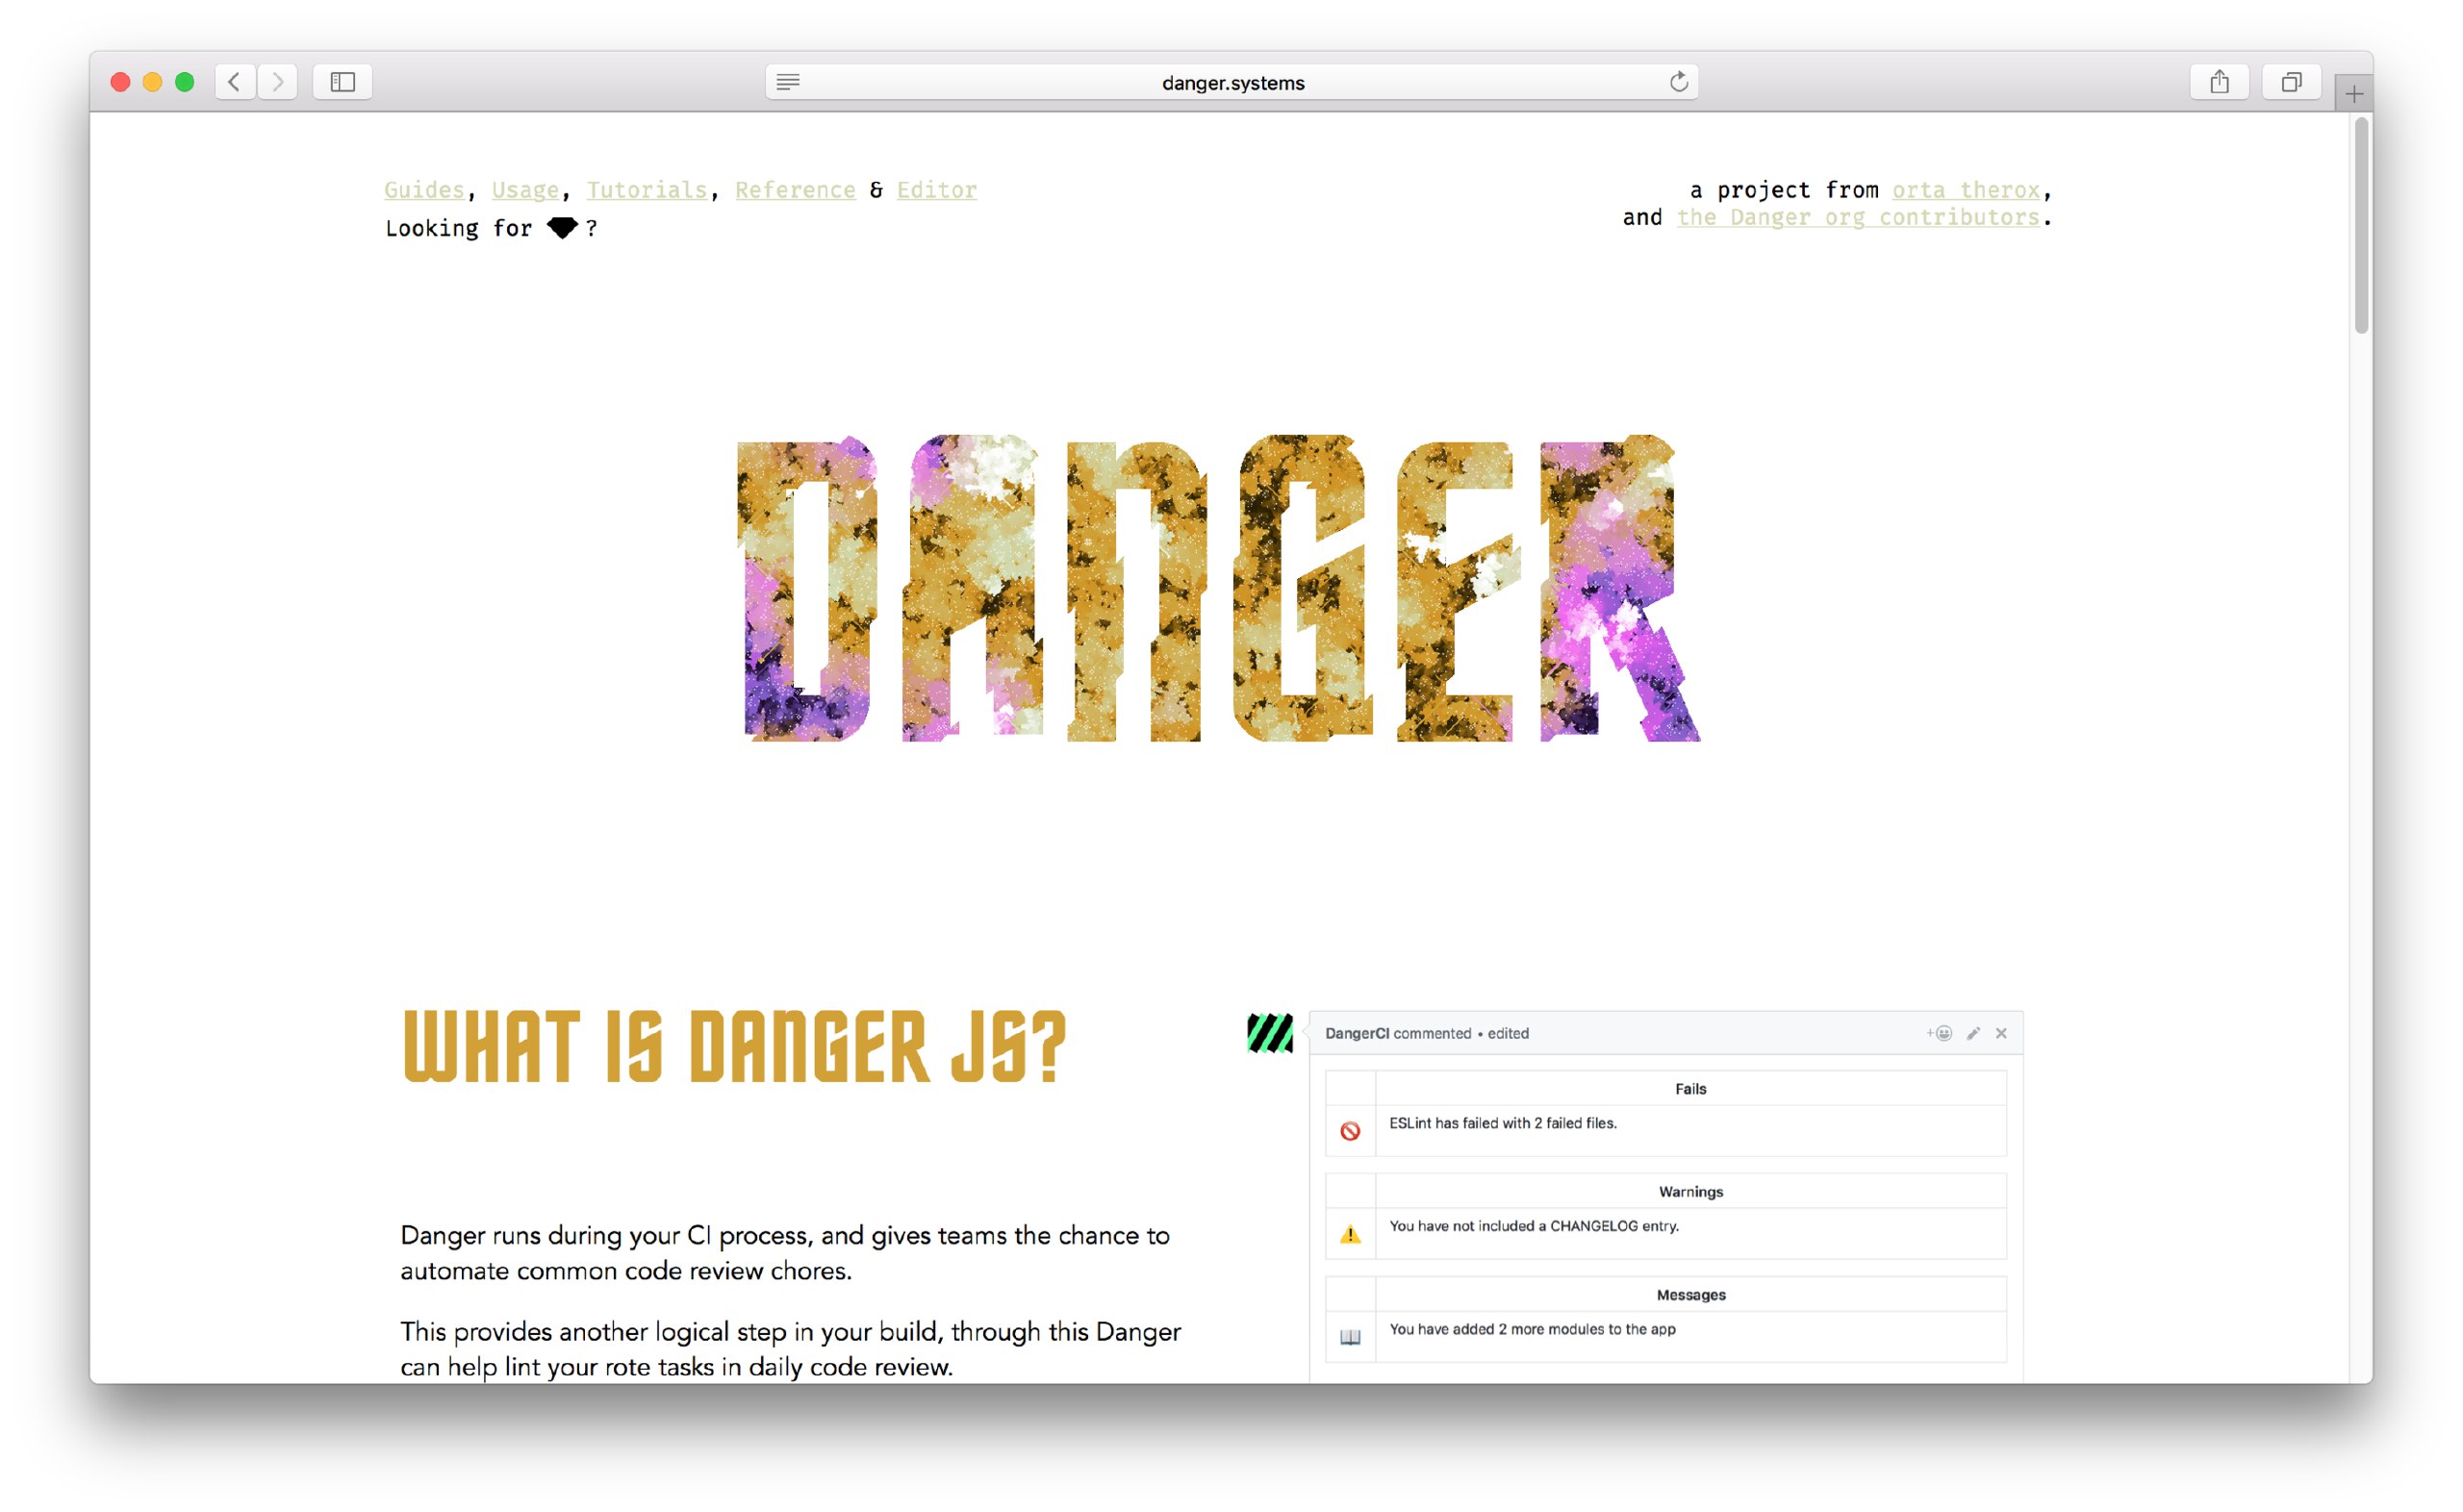Open the Danger org contributors link
Image resolution: width=2463 pixels, height=1512 pixels.
(x=1858, y=217)
